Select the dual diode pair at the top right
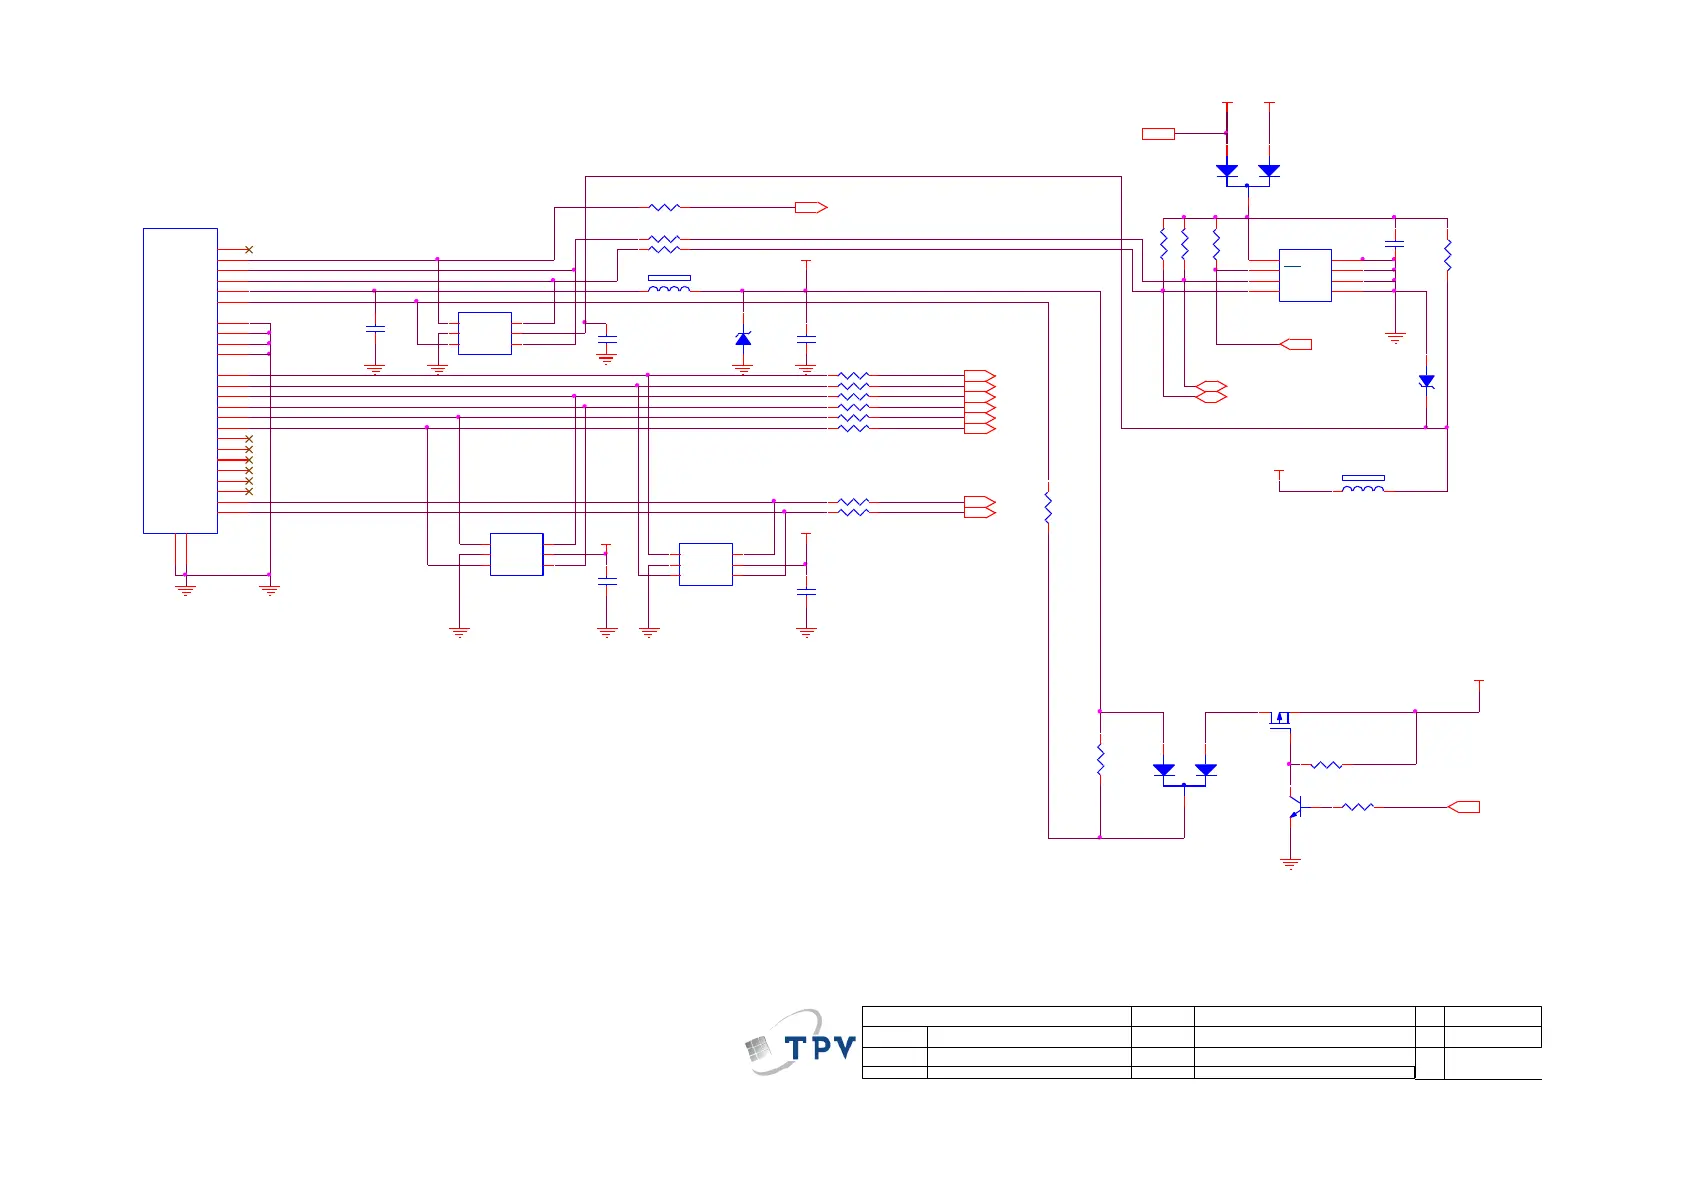Screen dimensions: 1684x1191 click(x=1248, y=174)
